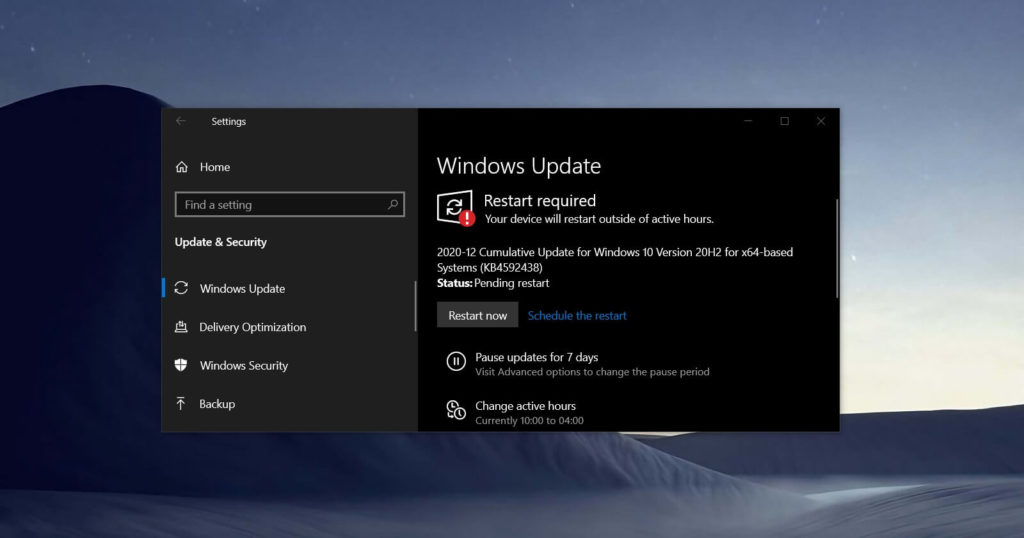Screen dimensions: 1024x538
Task: Maximize the Settings window
Action: pyautogui.click(x=784, y=121)
